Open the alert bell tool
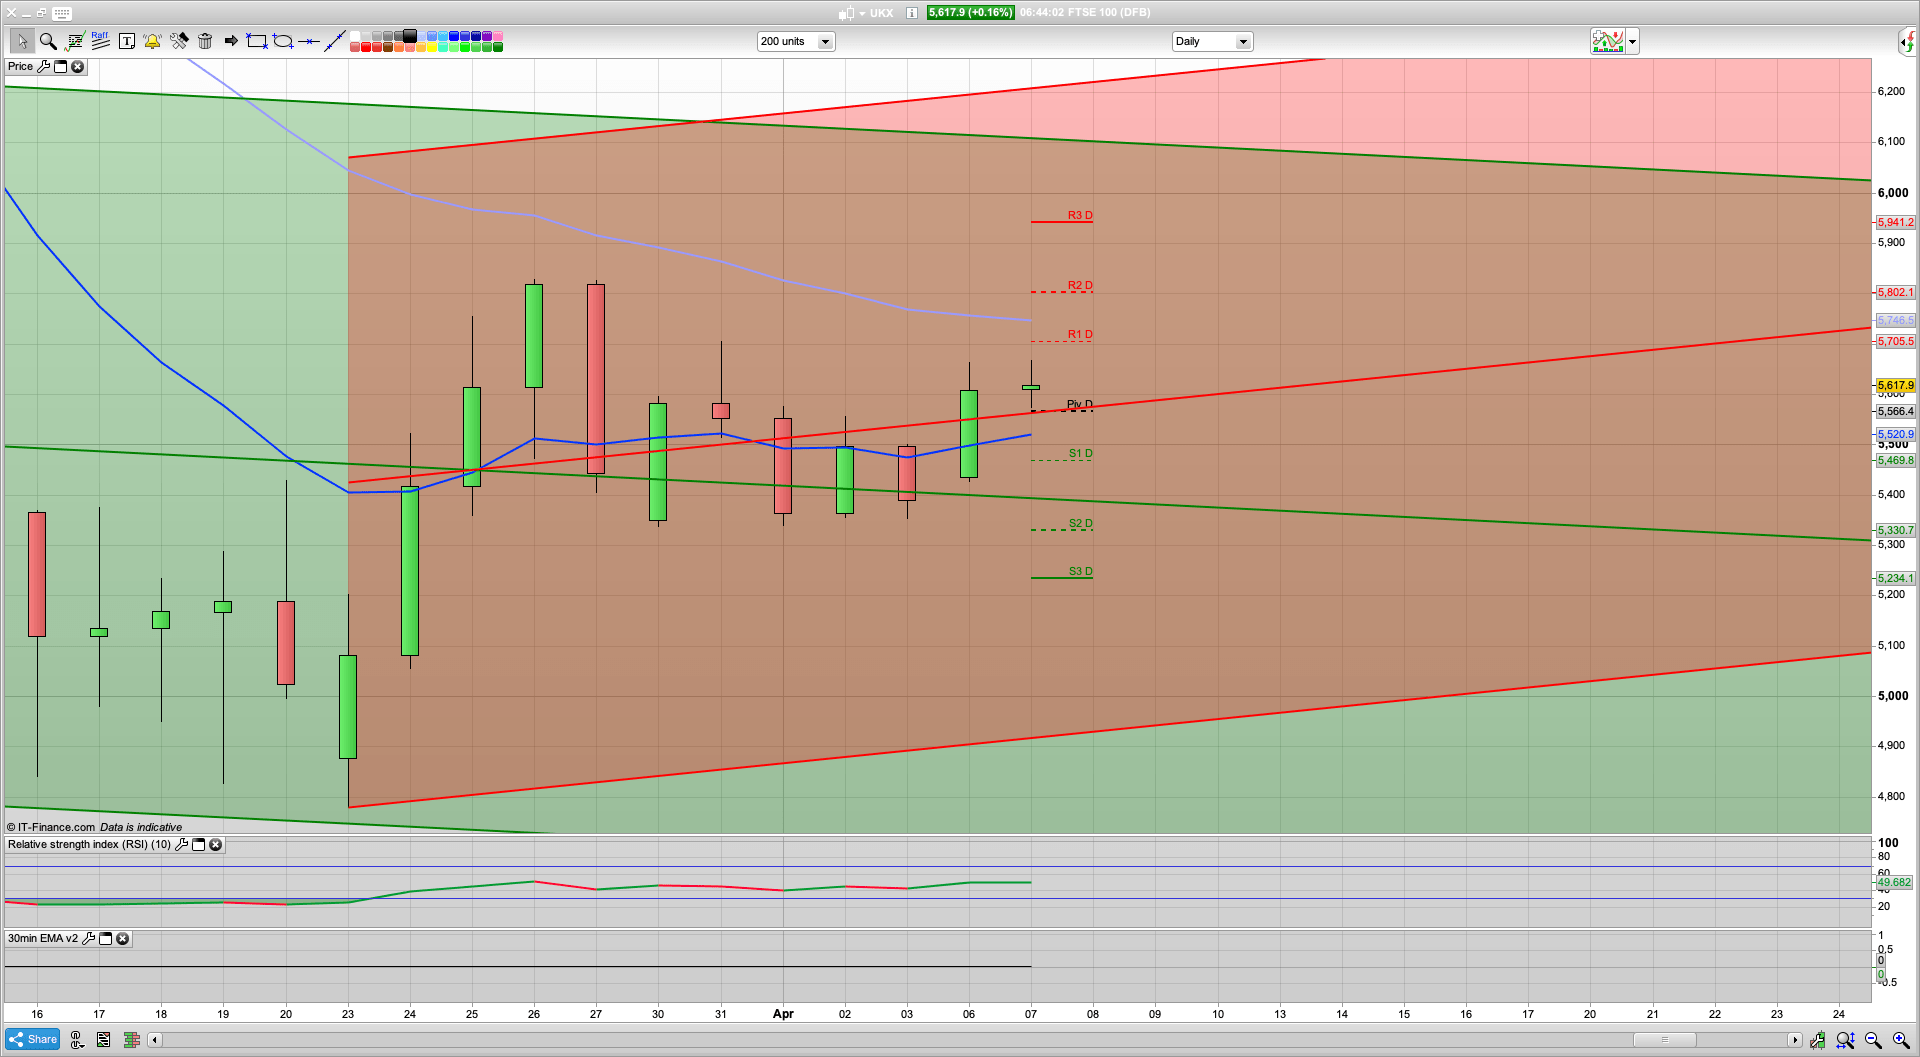Viewport: 1920px width, 1057px height. (x=152, y=41)
